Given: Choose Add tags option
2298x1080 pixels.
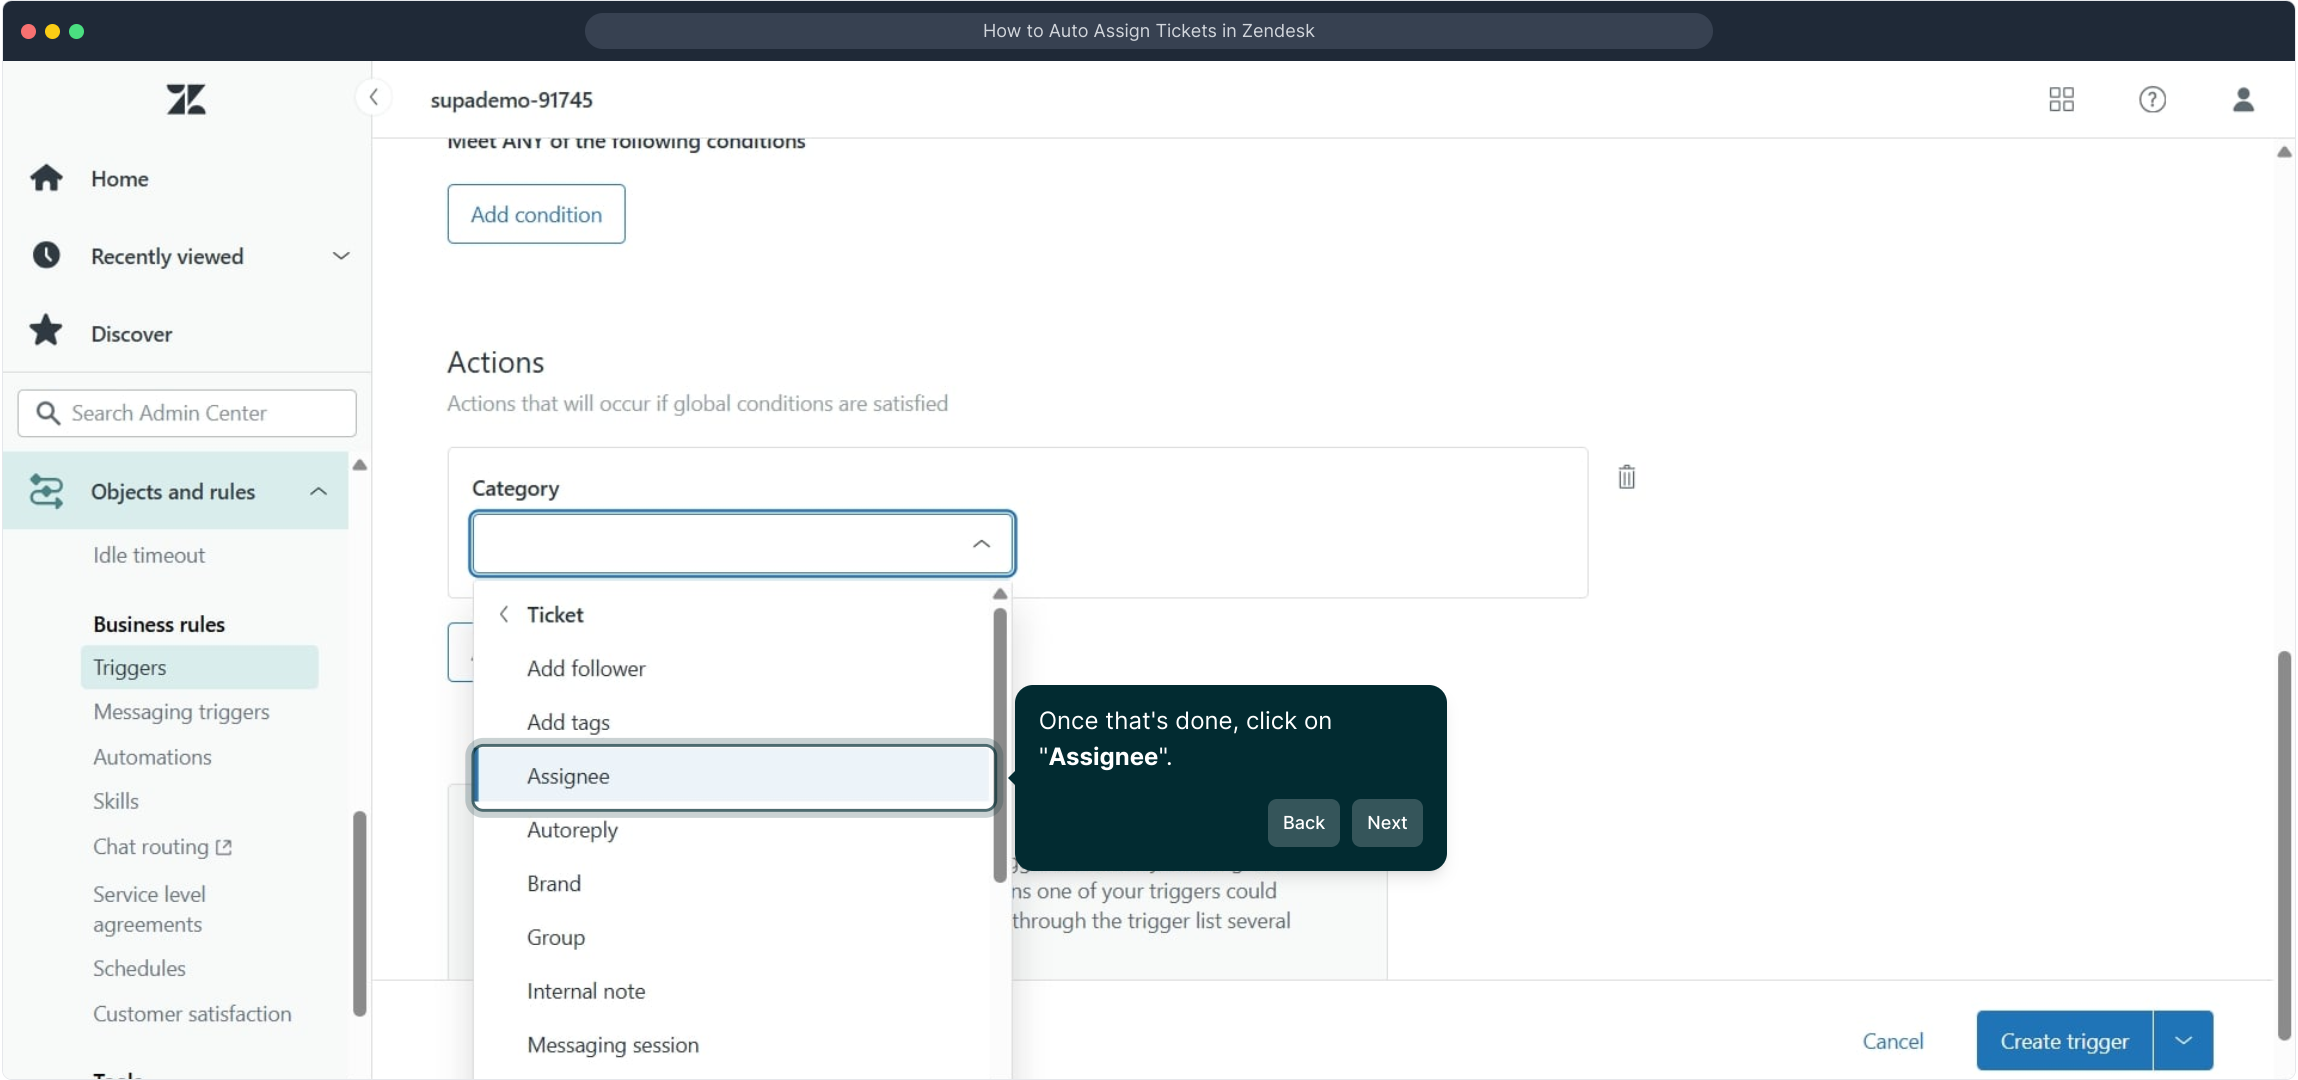Looking at the screenshot, I should pos(568,722).
